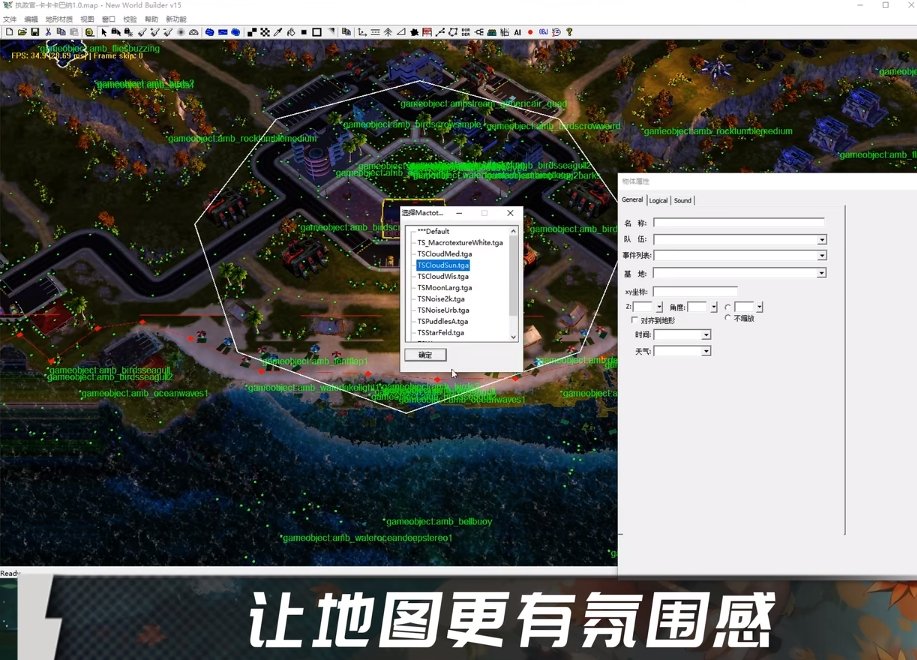The height and width of the screenshot is (660, 917).
Task: Click the hollow square outline tool icon
Action: 317,32
